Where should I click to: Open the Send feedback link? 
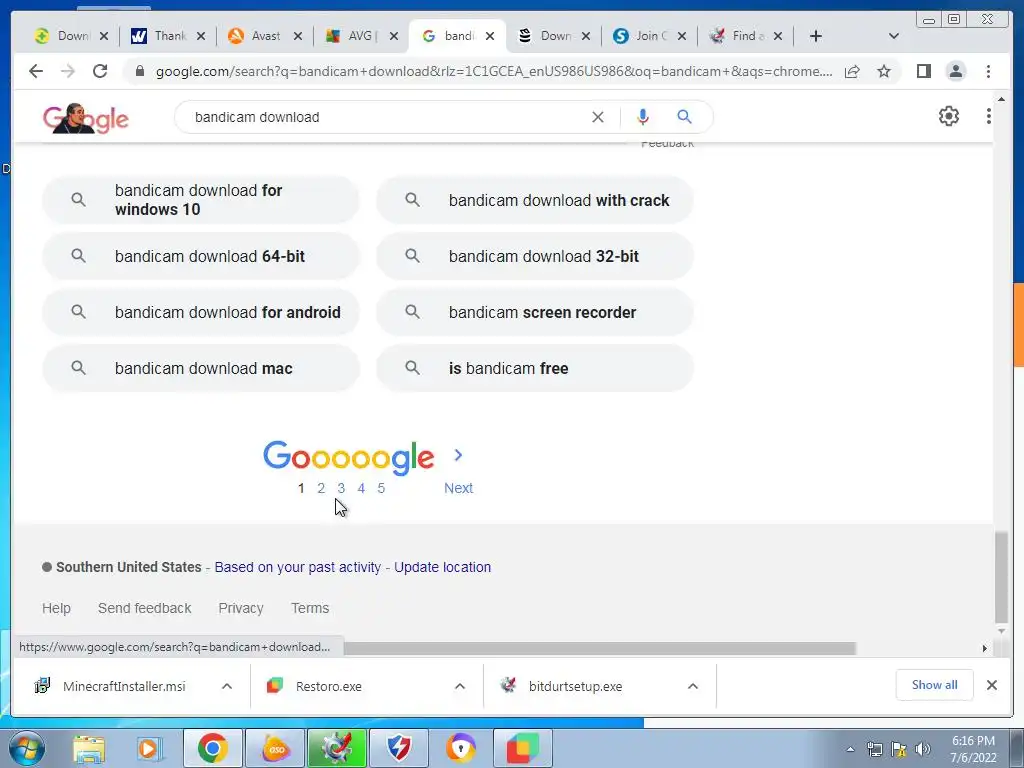point(144,608)
